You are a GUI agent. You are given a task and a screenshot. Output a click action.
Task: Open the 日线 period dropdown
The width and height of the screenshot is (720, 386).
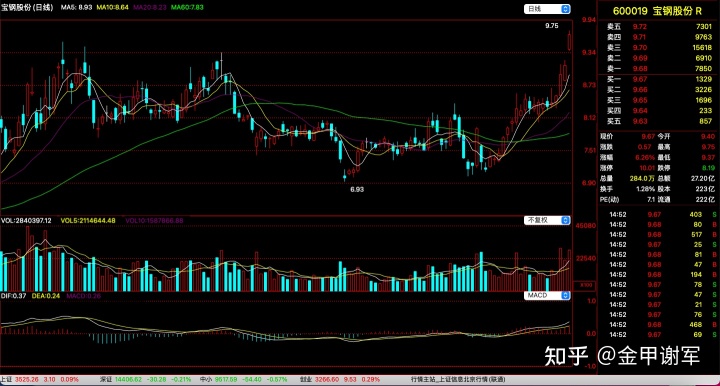click(x=547, y=9)
